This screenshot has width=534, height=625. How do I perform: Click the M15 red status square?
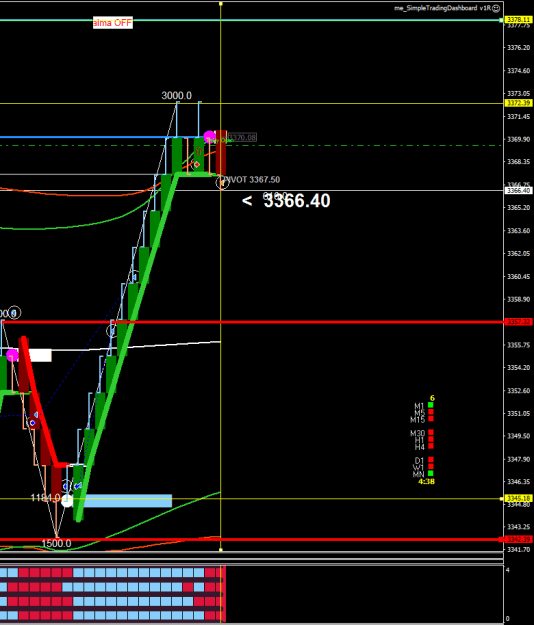pos(430,419)
